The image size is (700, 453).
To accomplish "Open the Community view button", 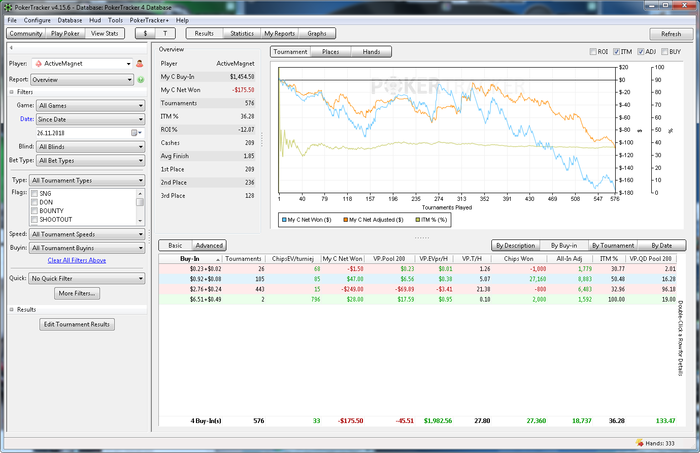I will click(26, 33).
